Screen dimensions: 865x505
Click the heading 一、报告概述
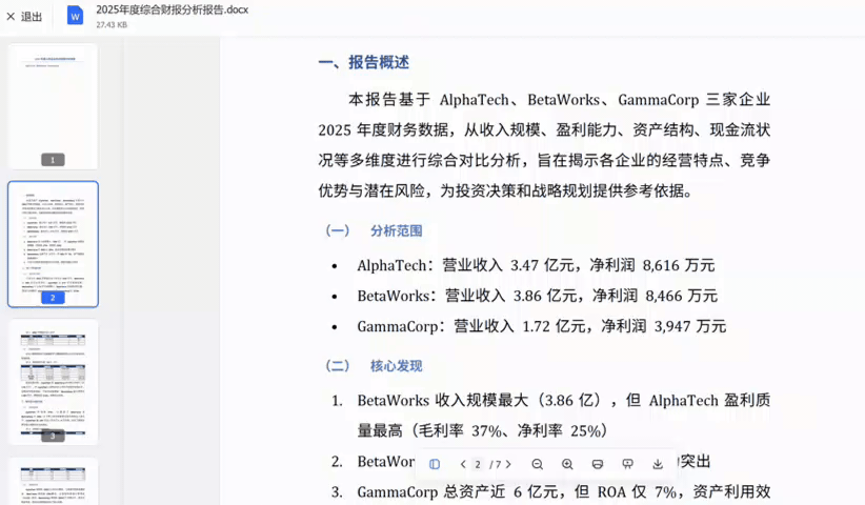click(x=364, y=62)
